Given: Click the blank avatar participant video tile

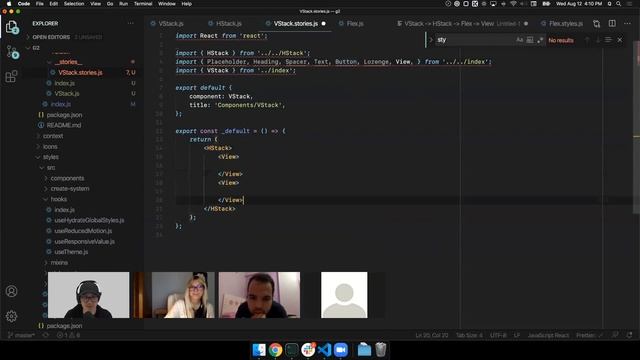Looking at the screenshot, I should [344, 295].
